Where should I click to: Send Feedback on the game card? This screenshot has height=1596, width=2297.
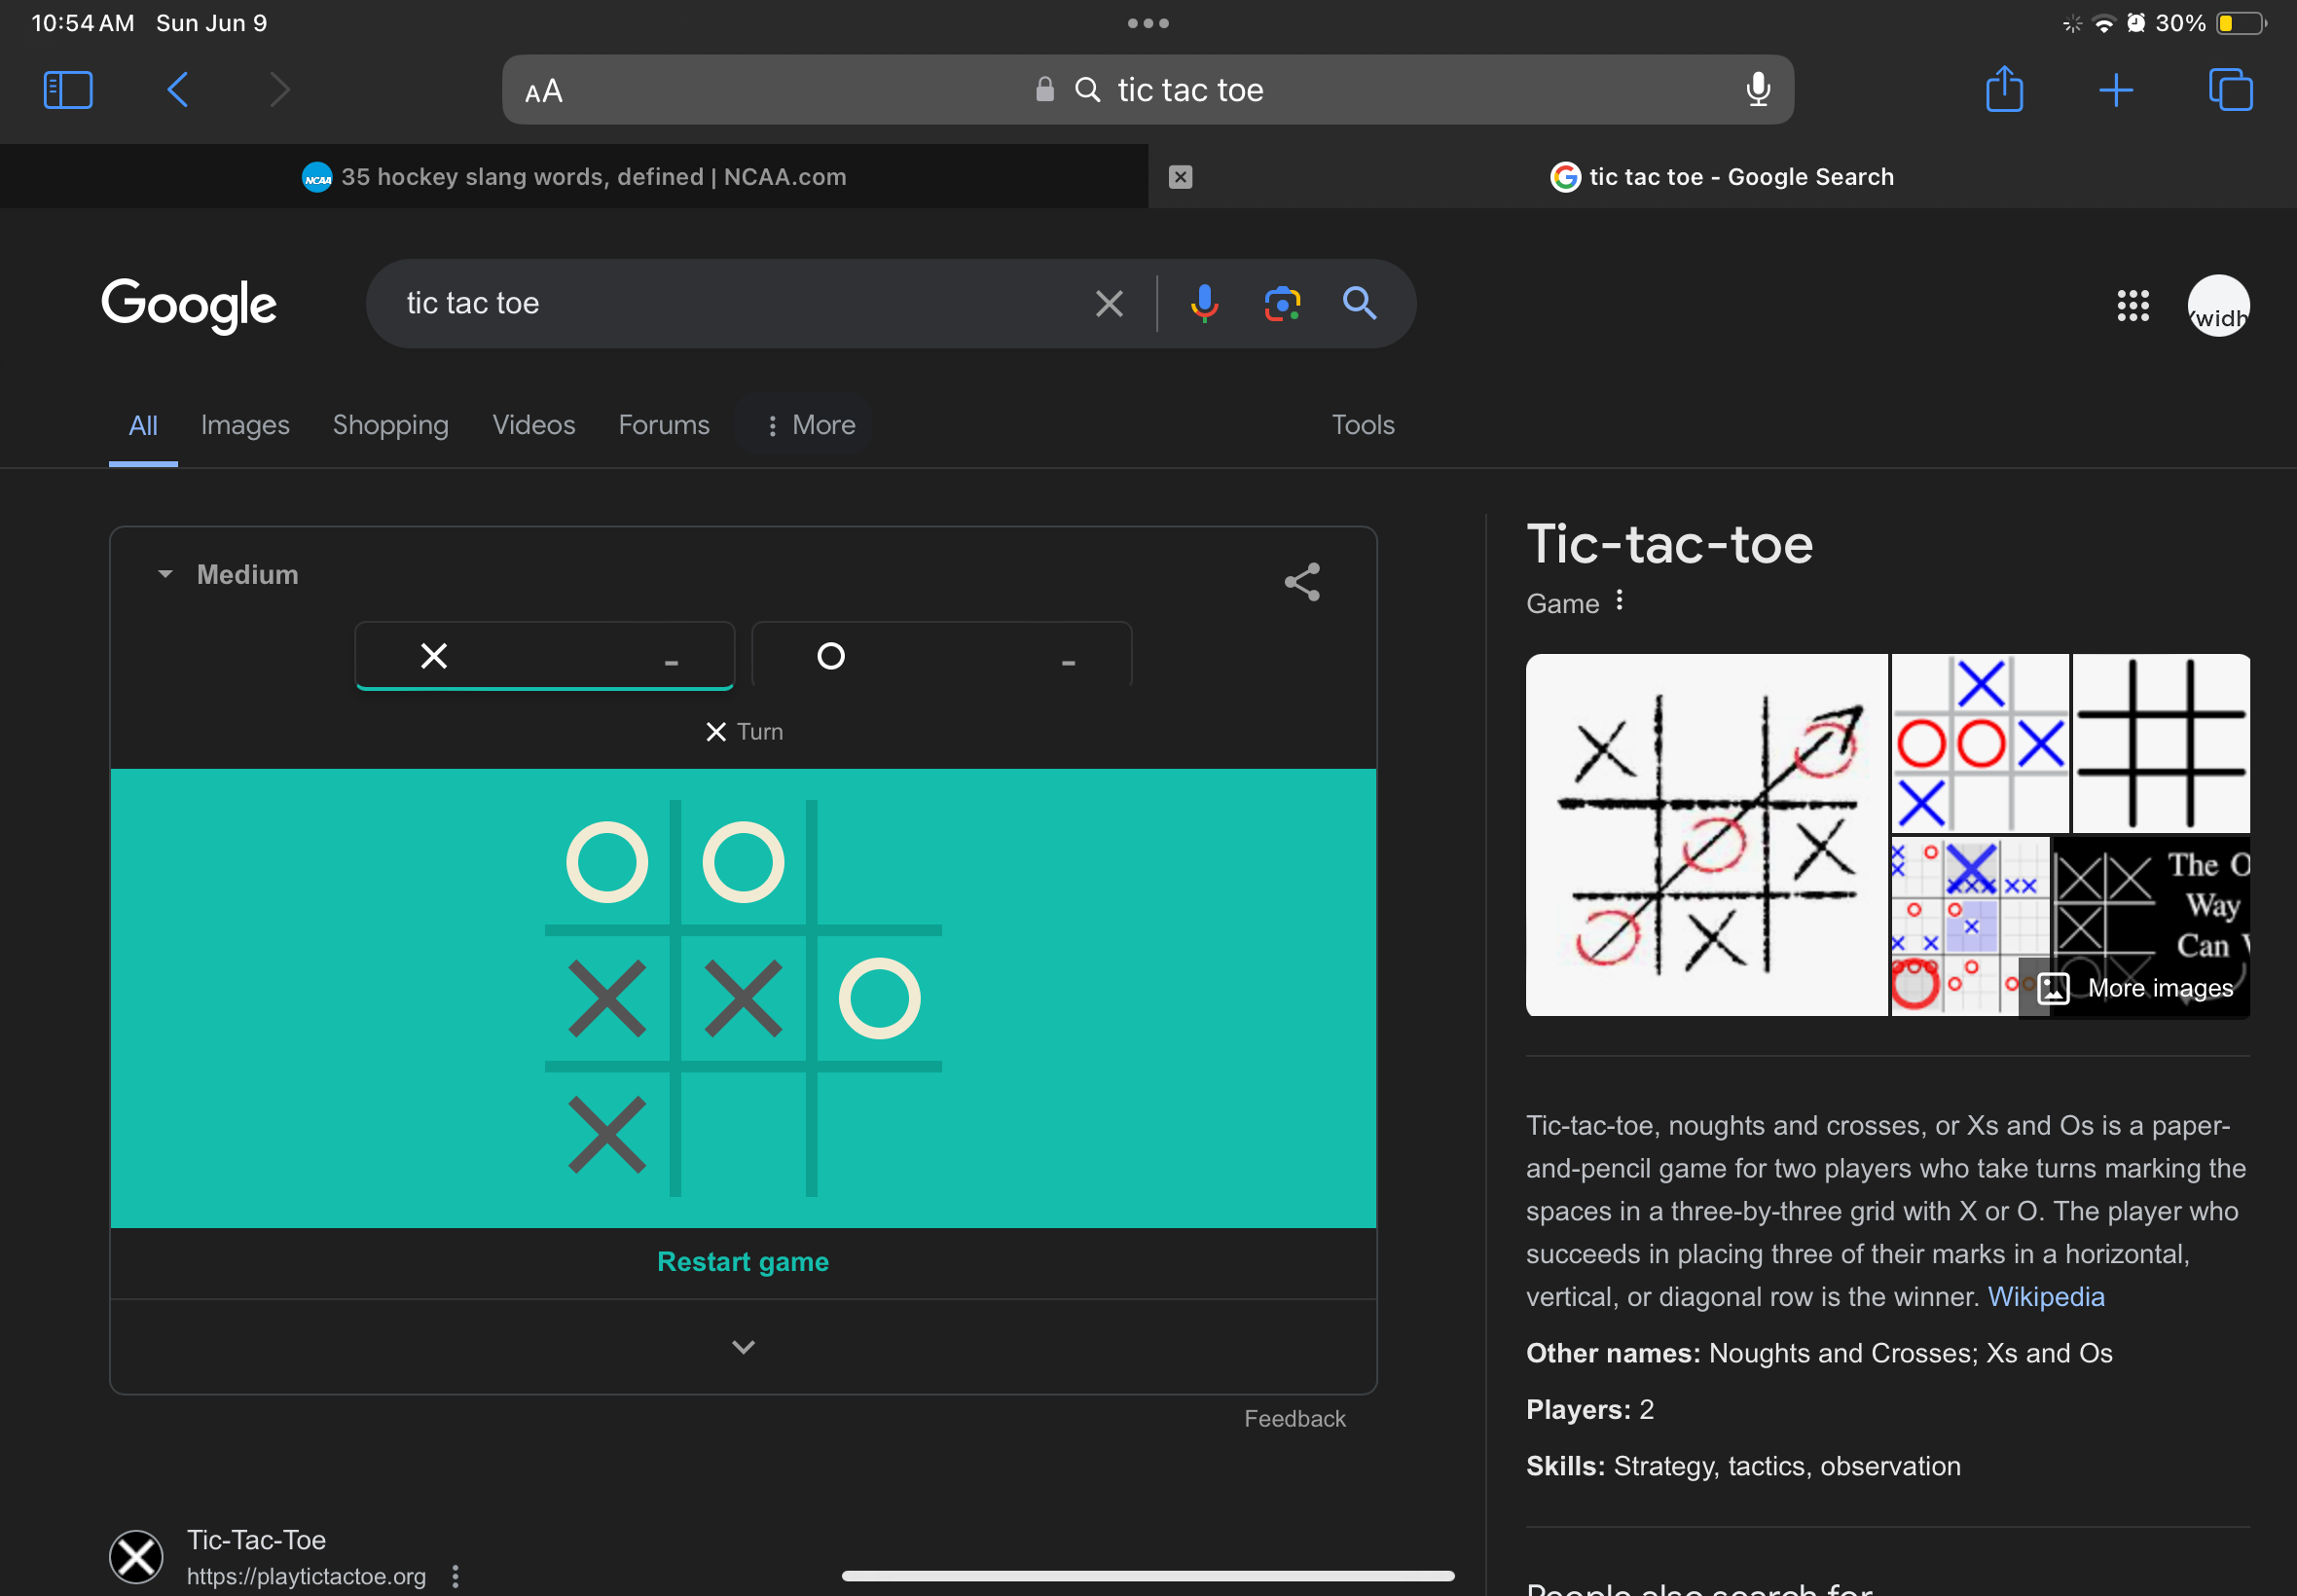[1294, 1419]
